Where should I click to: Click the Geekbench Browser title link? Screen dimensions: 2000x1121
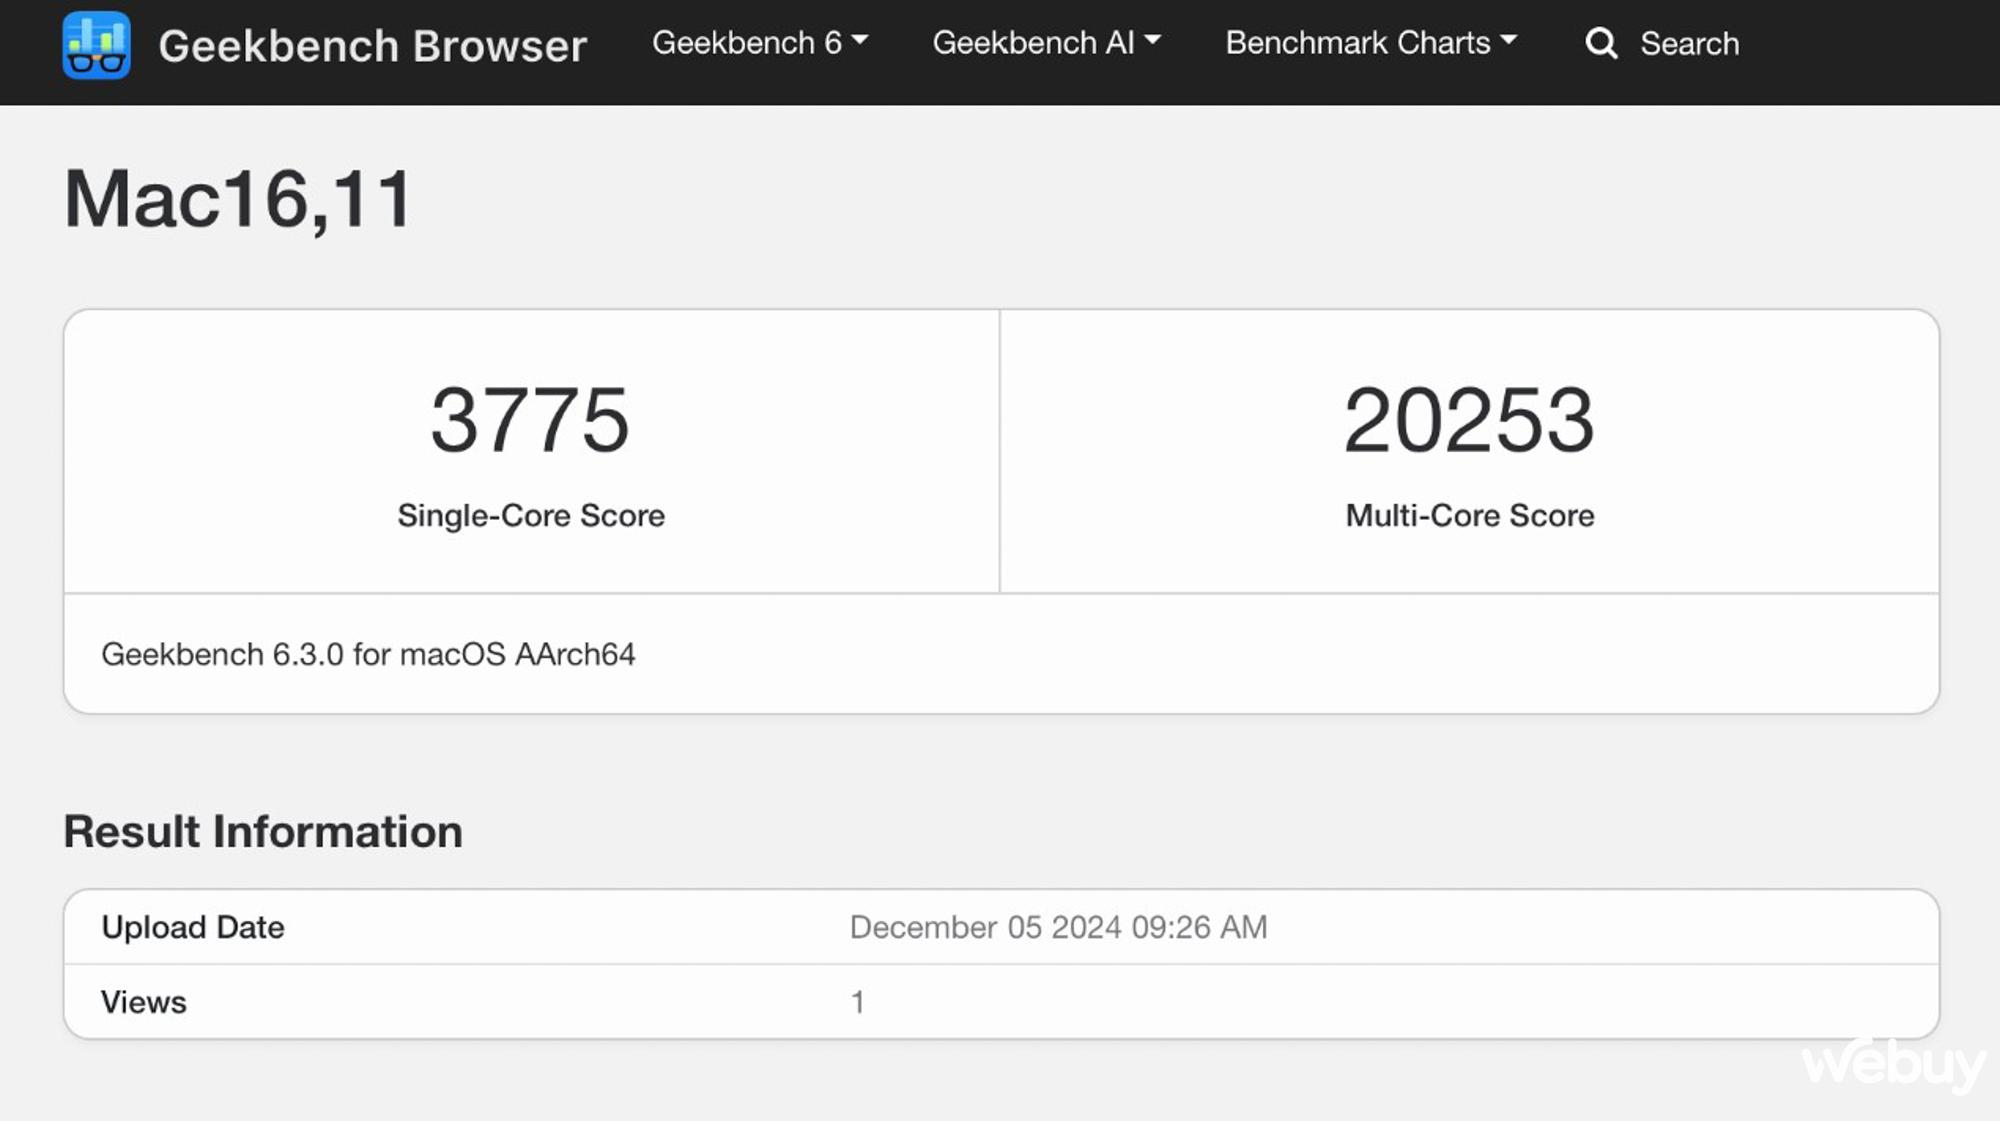(372, 46)
